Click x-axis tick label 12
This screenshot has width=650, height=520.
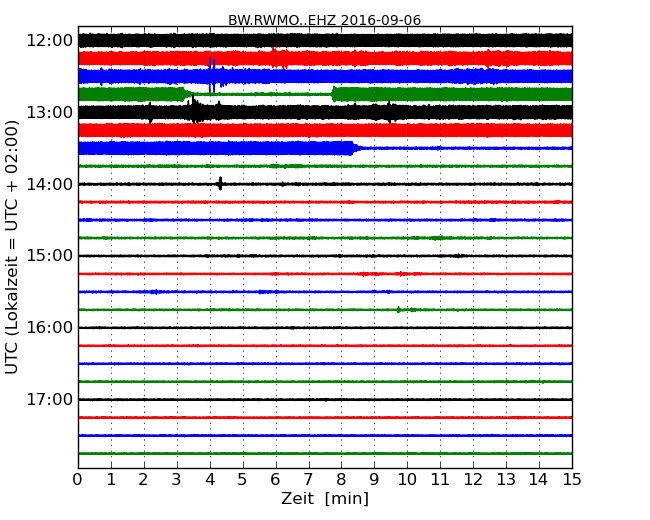(473, 480)
